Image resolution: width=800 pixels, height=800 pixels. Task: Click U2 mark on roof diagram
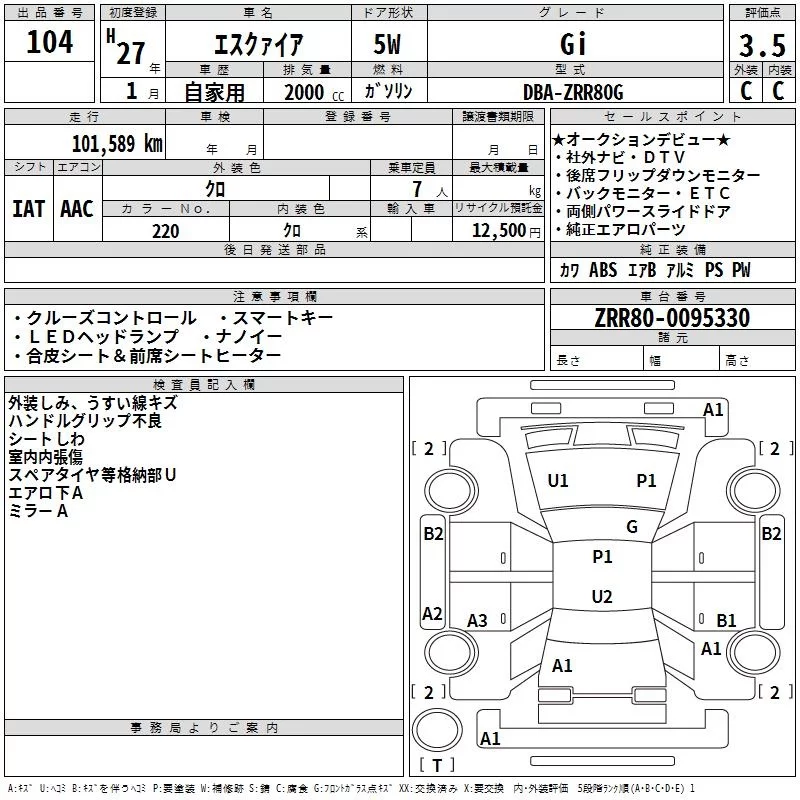(x=602, y=596)
